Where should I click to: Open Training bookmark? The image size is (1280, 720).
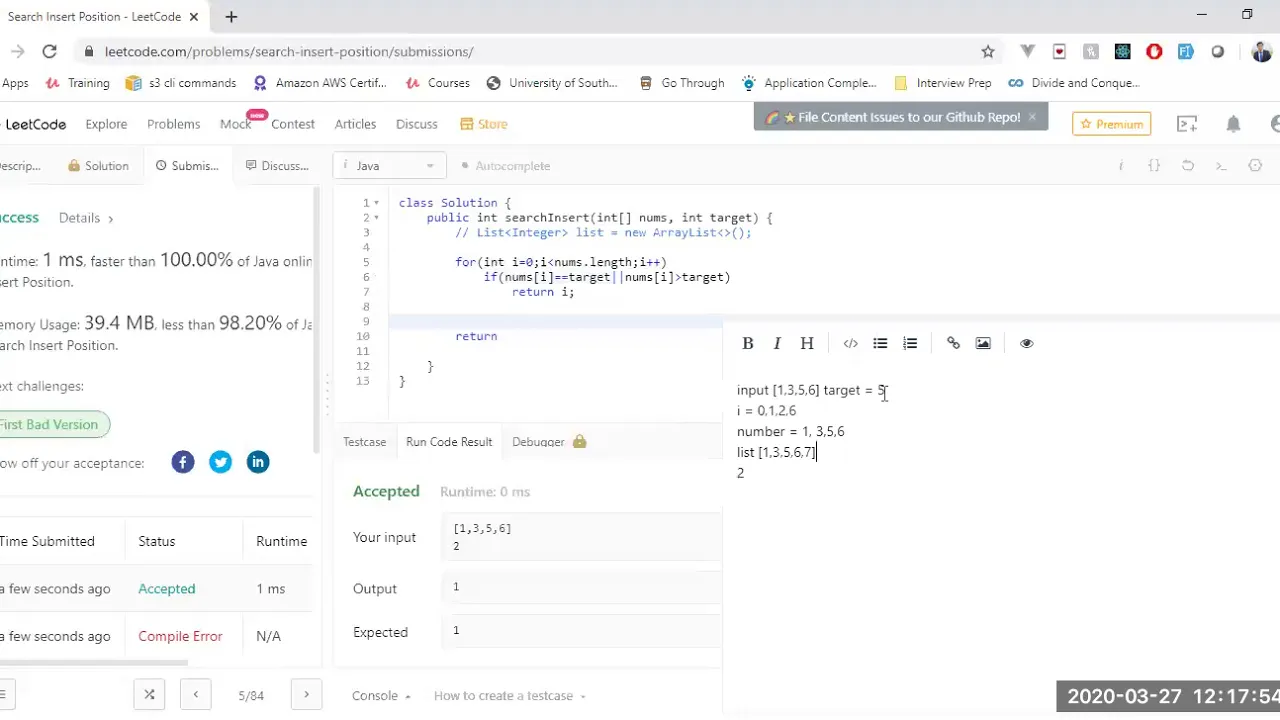point(78,83)
